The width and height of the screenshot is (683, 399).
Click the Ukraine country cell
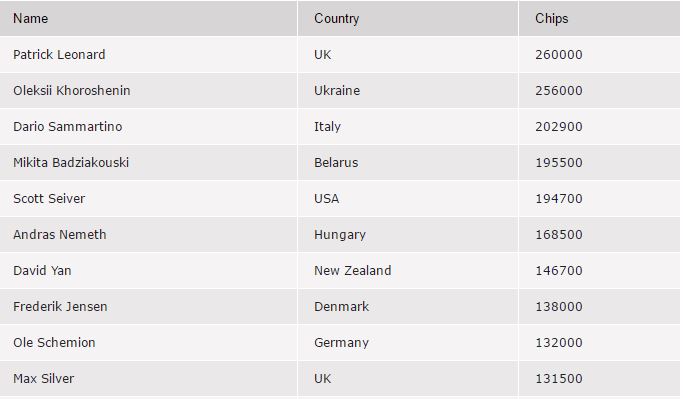pos(408,91)
